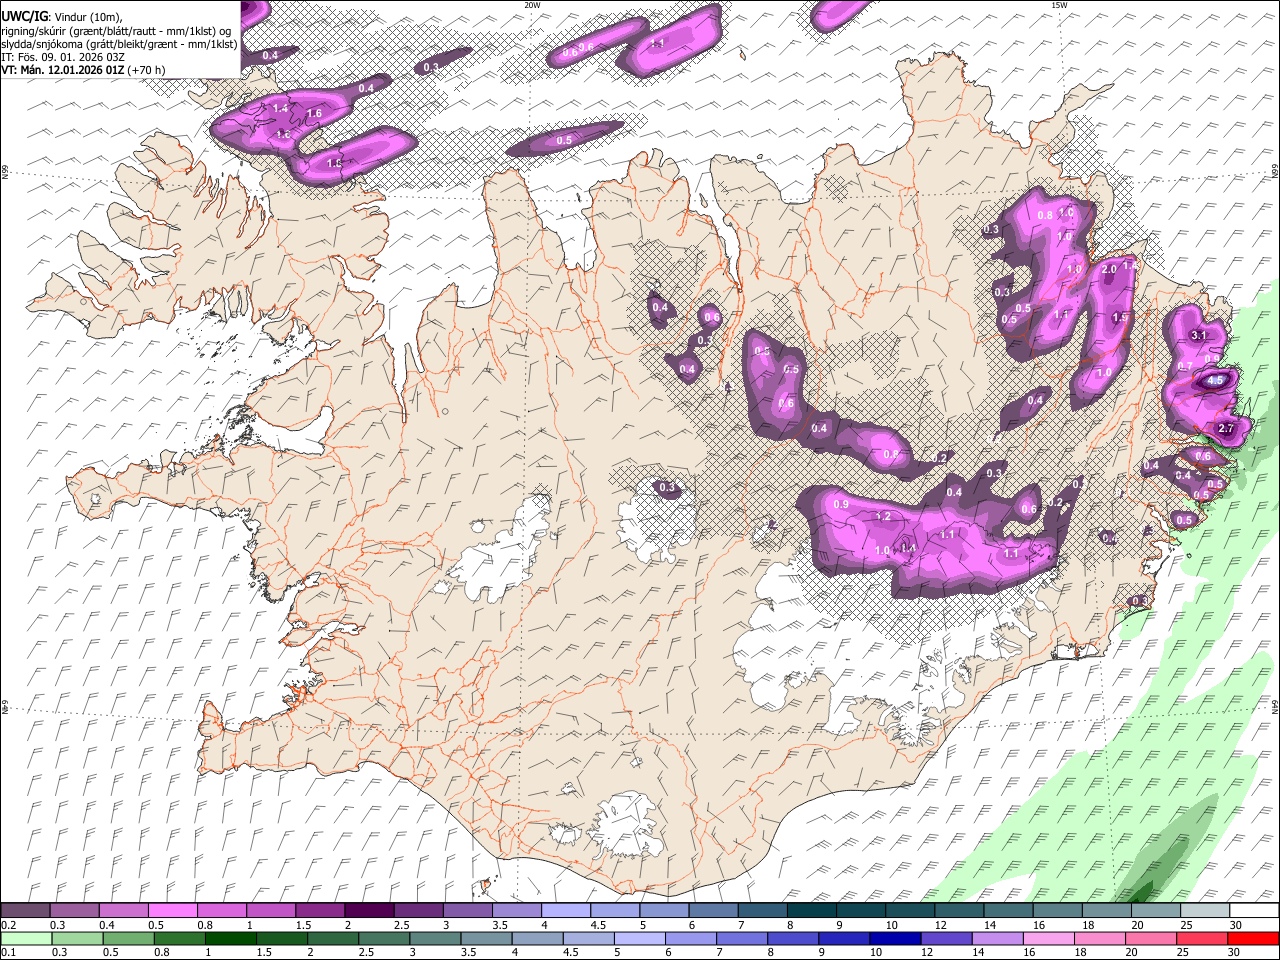Click the 30 label in the bottom legend row
Screen dimensions: 1280x960
click(x=1235, y=952)
